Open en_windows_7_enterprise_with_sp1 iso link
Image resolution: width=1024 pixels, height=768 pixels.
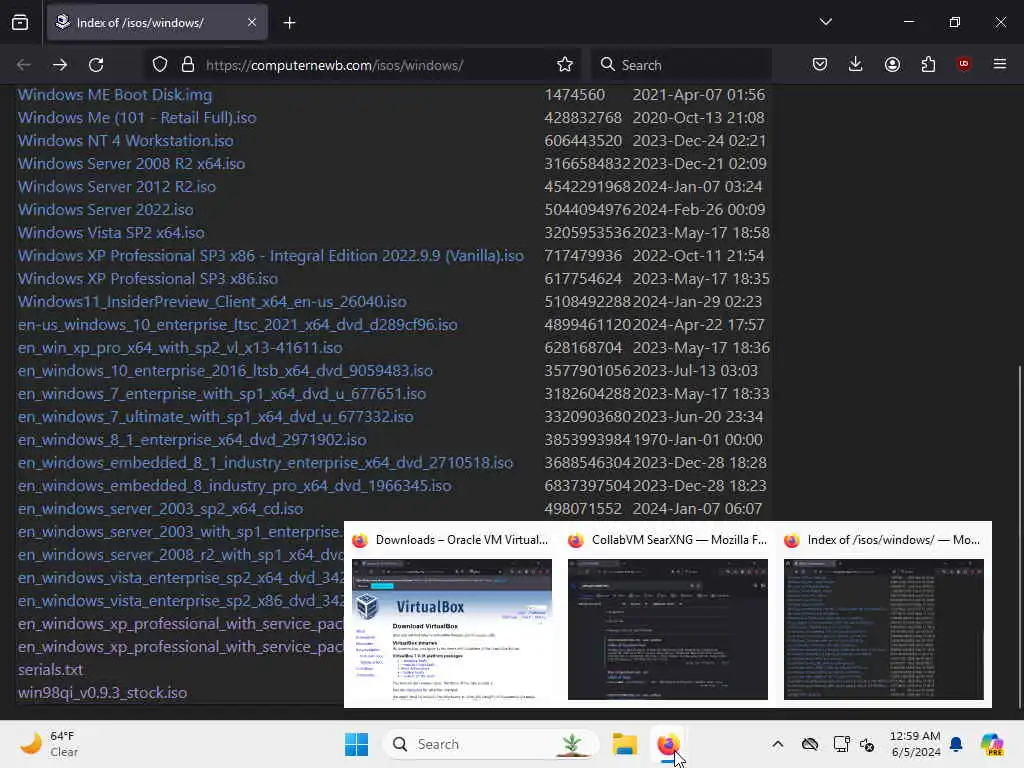222,394
